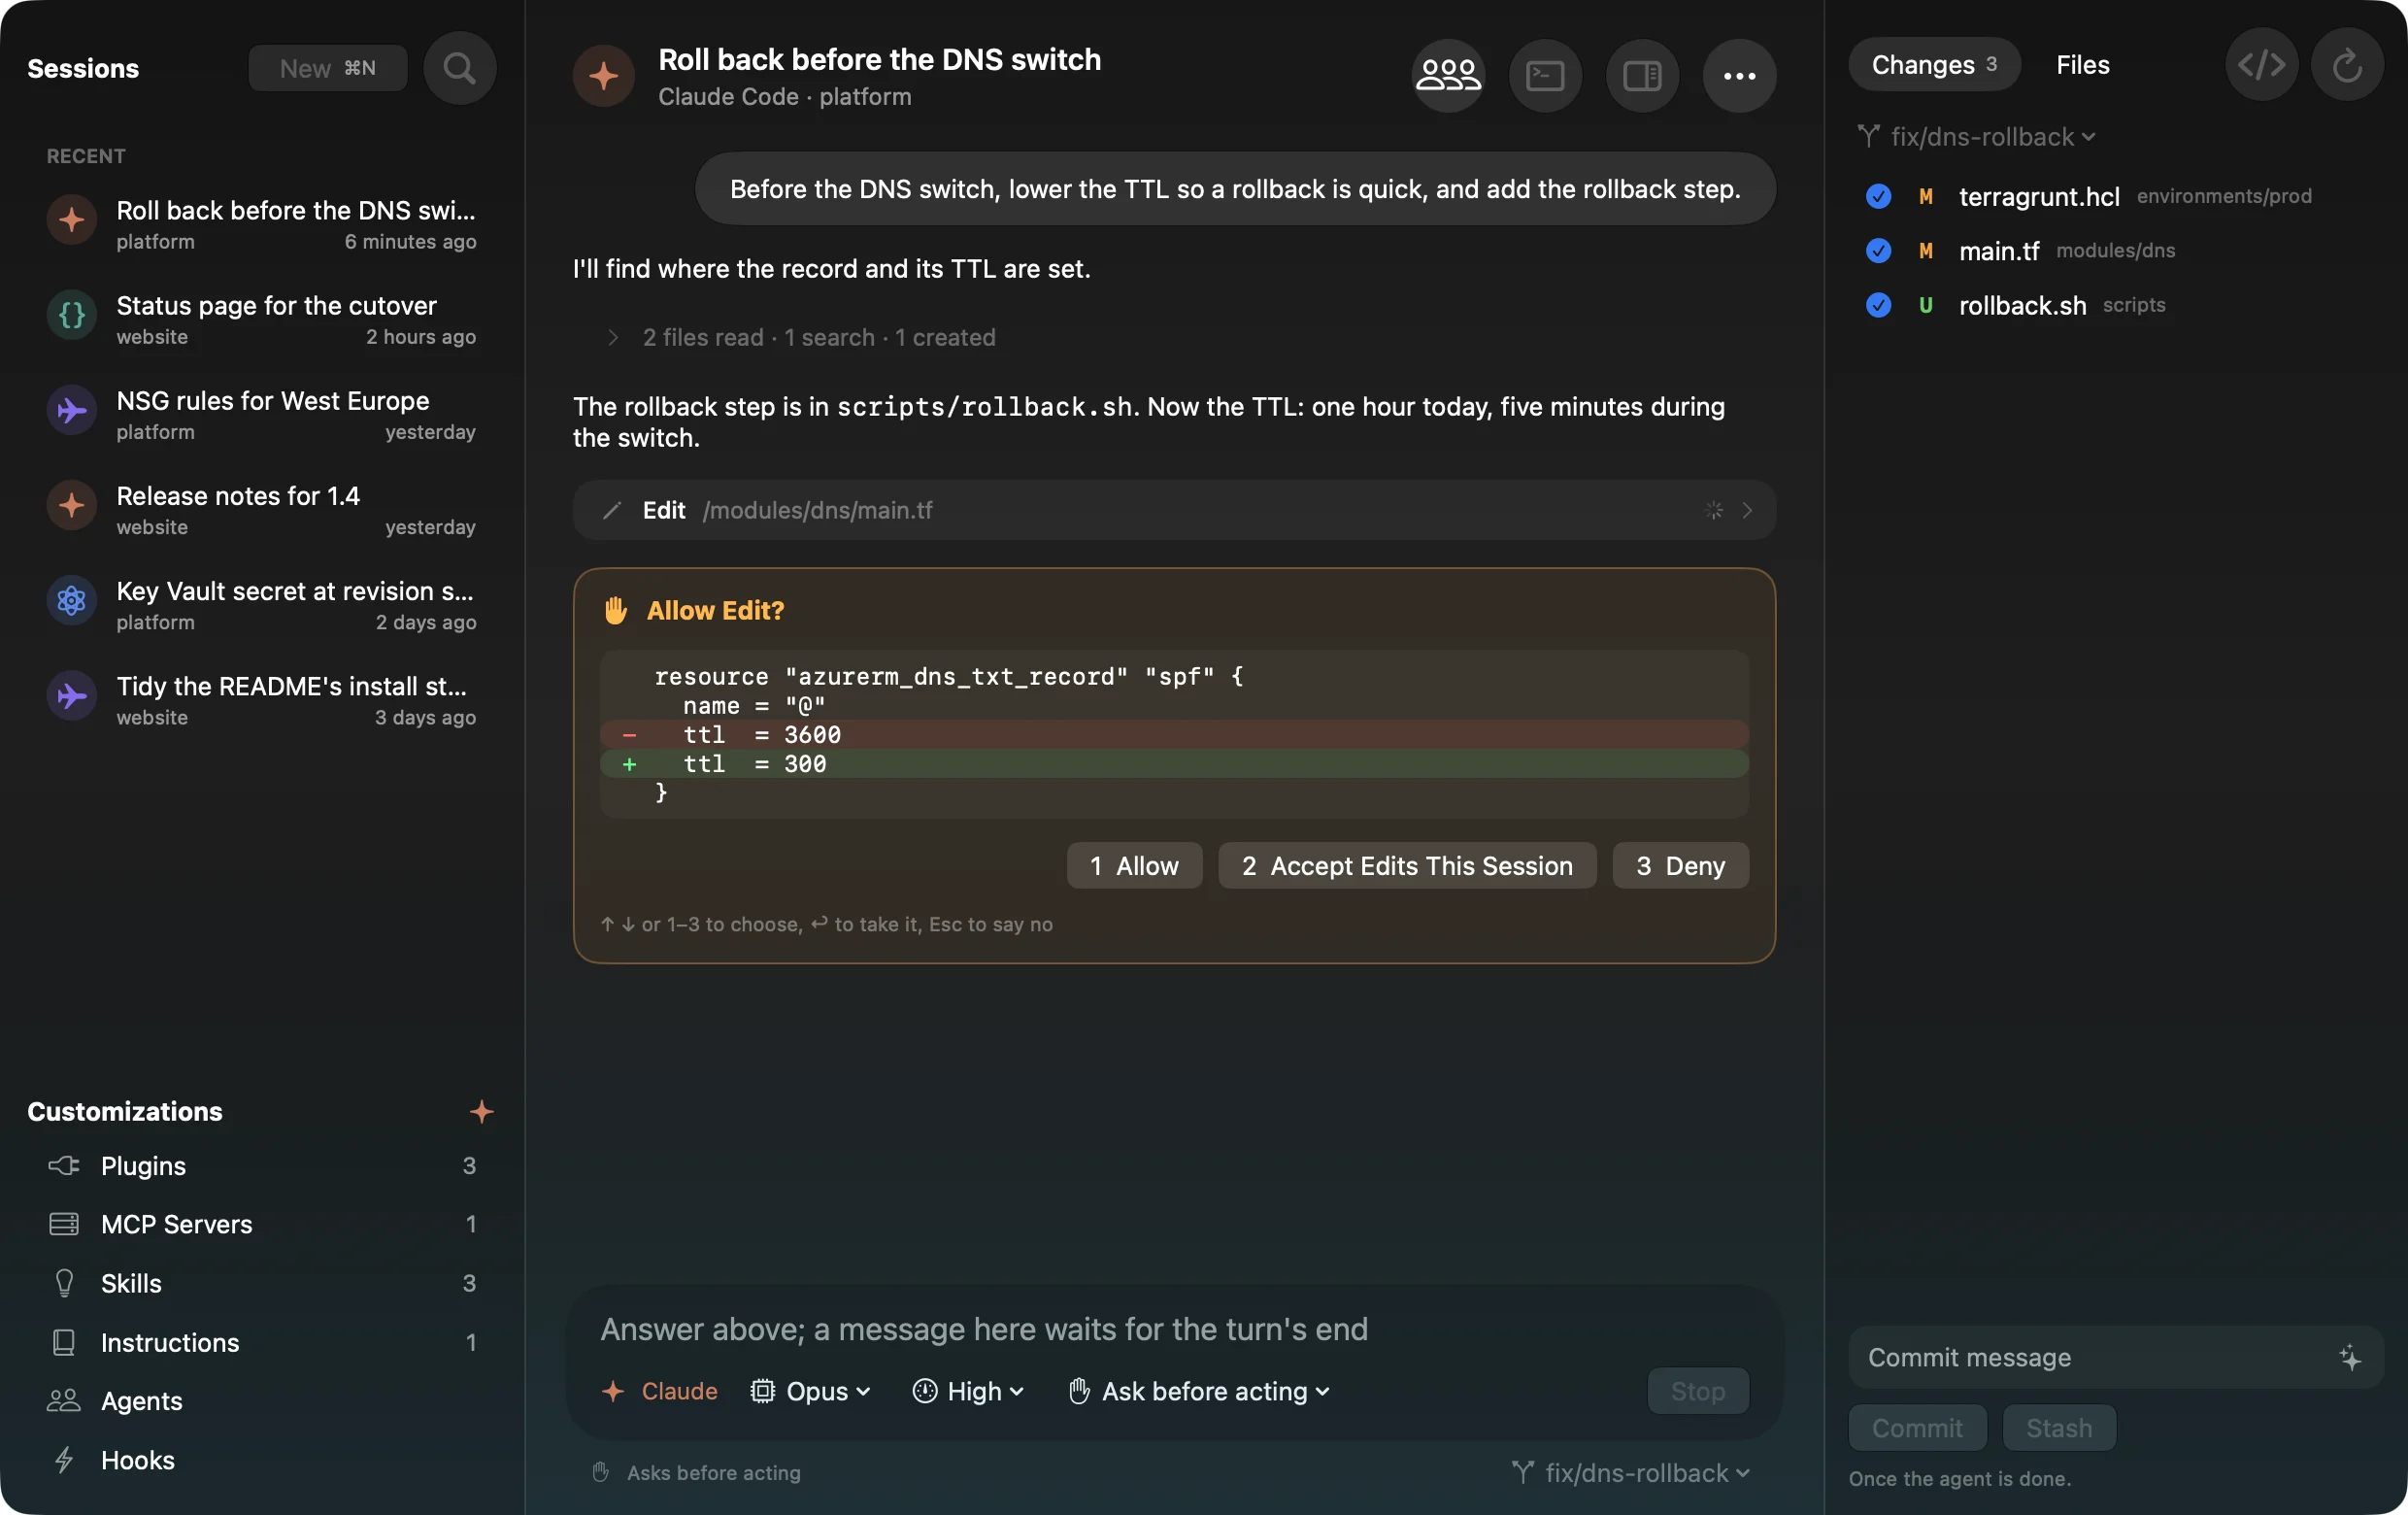Click the Stash button
Screen dimensions: 2408x1515
coord(2058,1427)
